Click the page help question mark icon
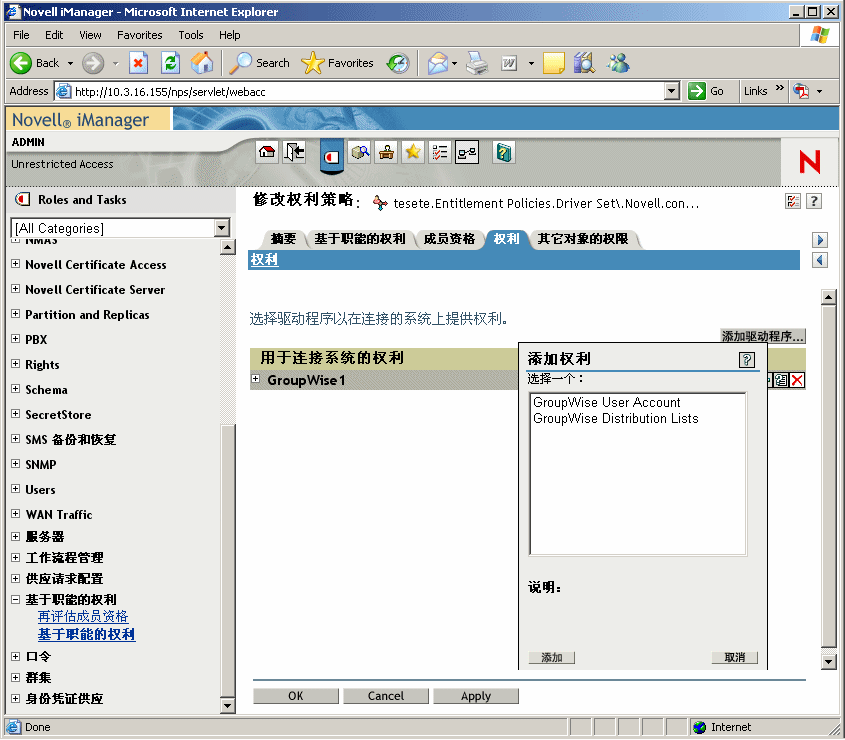845x740 pixels. [x=814, y=202]
